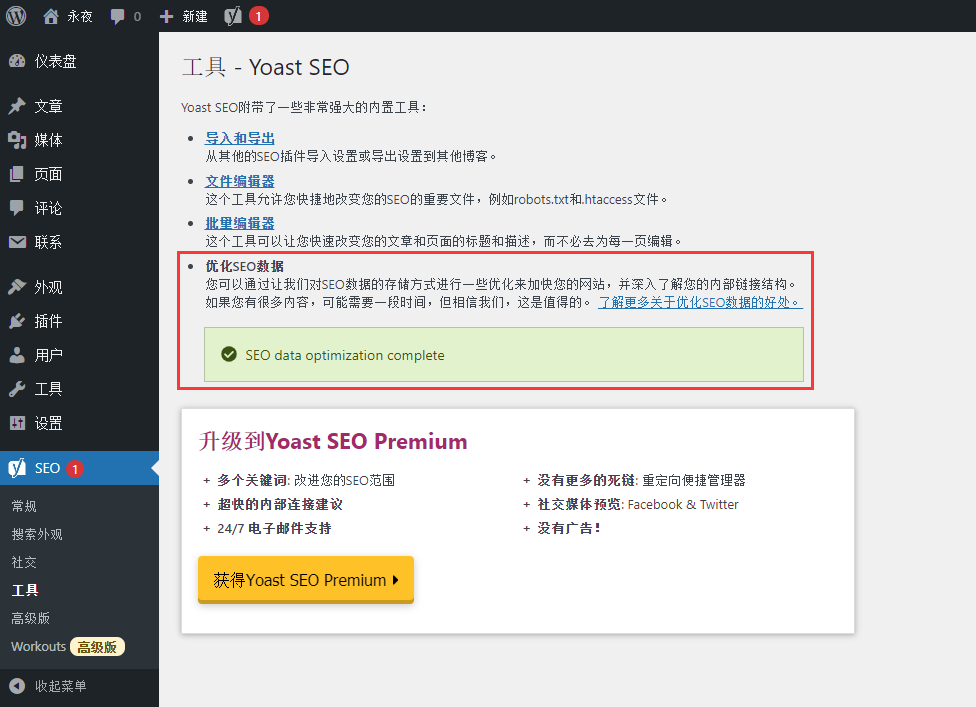
Task: Click the 文件编辑器 link
Action: [240, 181]
